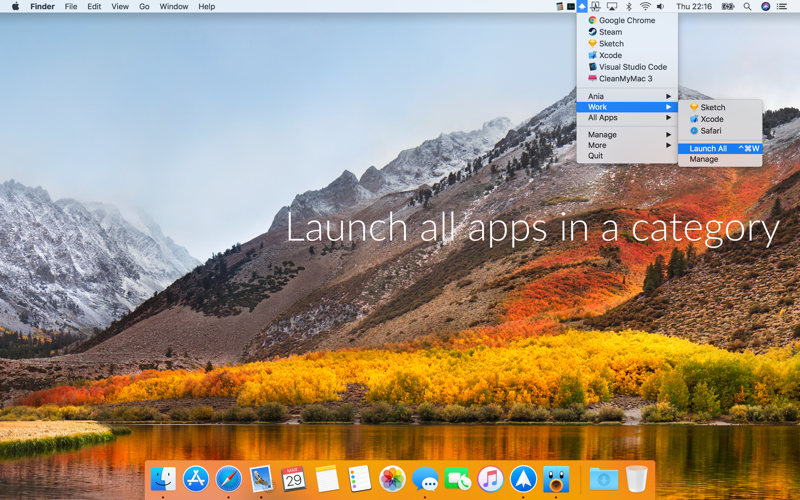Open Safari compass icon in the Dock
This screenshot has width=800, height=500.
pos(229,479)
